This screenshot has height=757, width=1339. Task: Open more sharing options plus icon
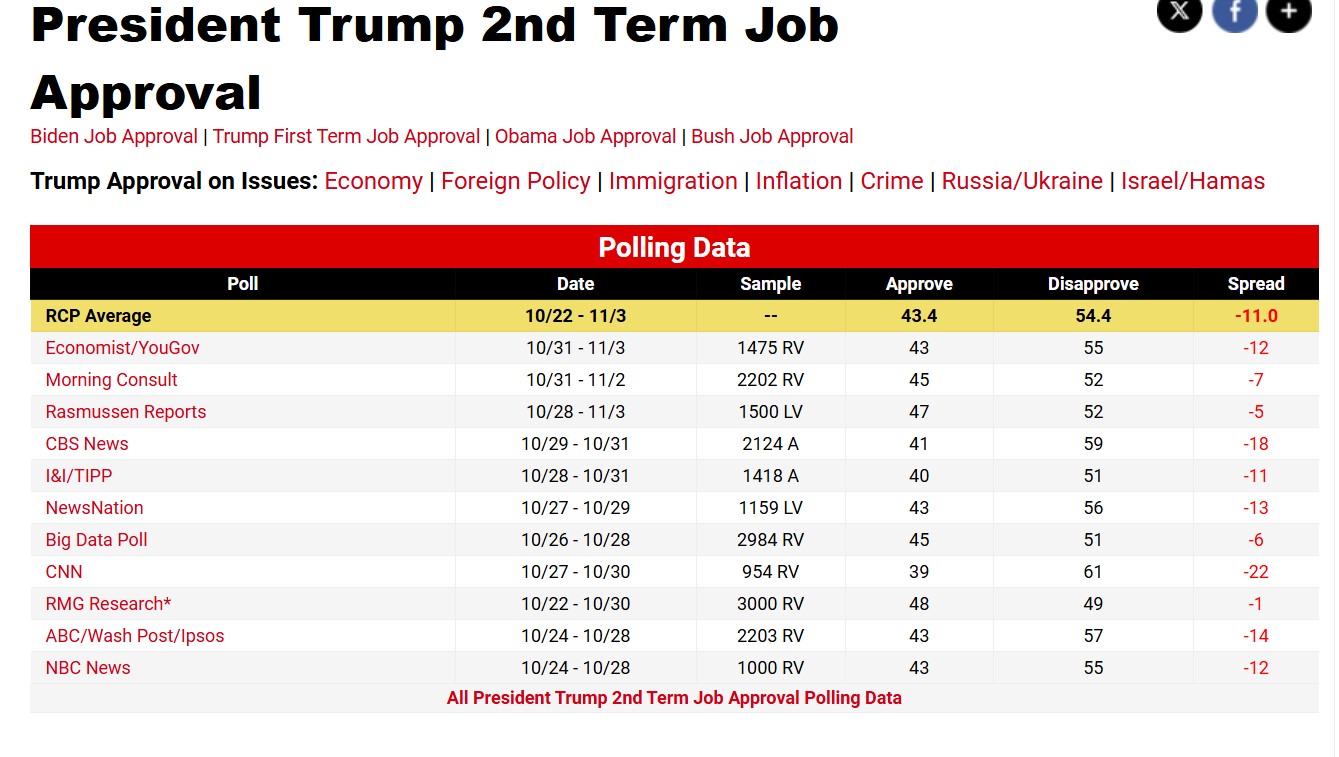tap(1288, 12)
